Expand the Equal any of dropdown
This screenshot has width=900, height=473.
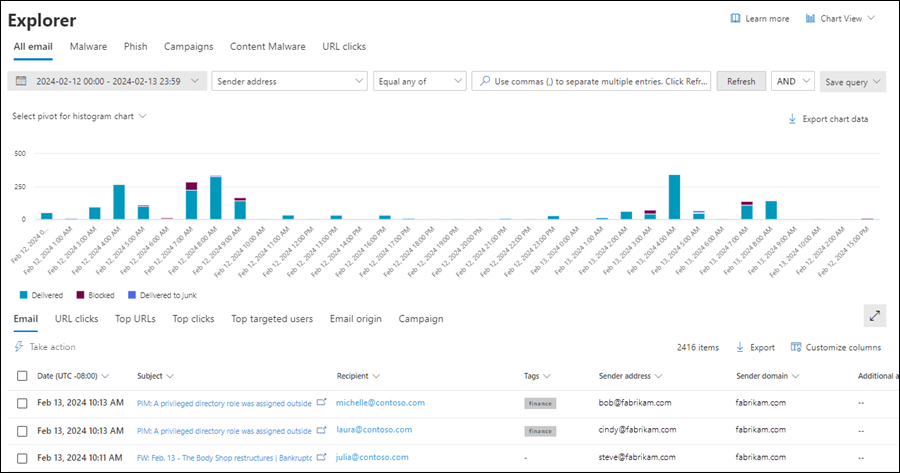click(x=418, y=81)
